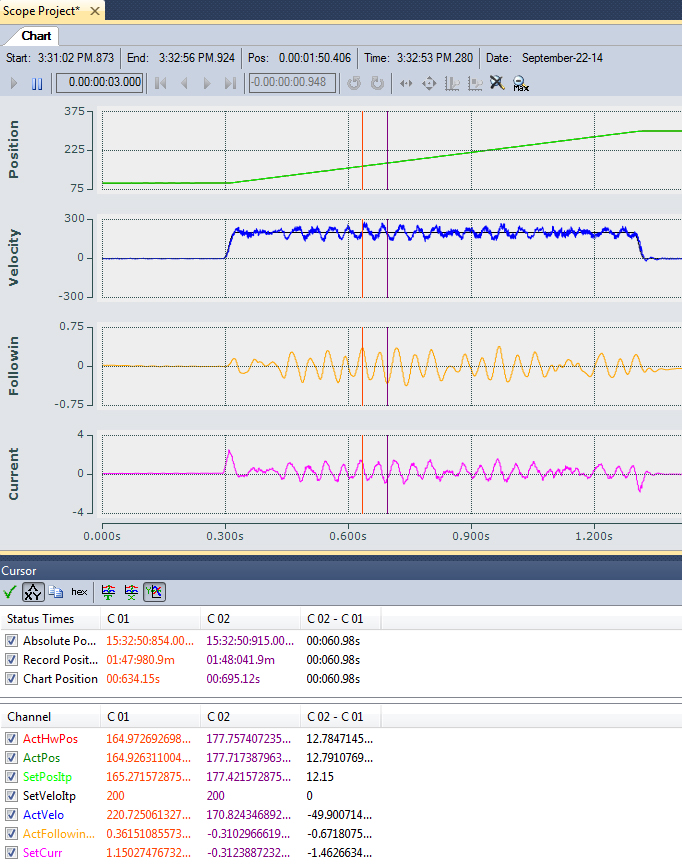The width and height of the screenshot is (682, 868).
Task: Toggle the SetPosItp channel checkbox
Action: pos(11,777)
